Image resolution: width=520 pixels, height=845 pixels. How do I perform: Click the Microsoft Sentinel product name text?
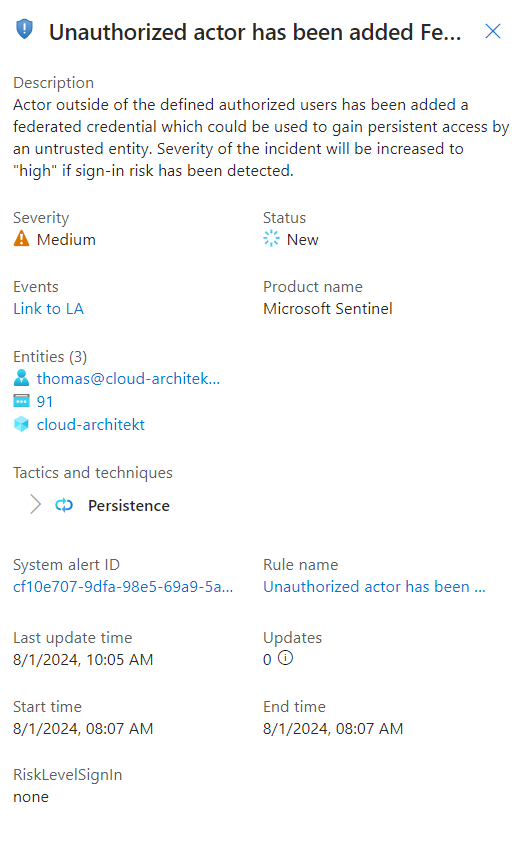328,309
